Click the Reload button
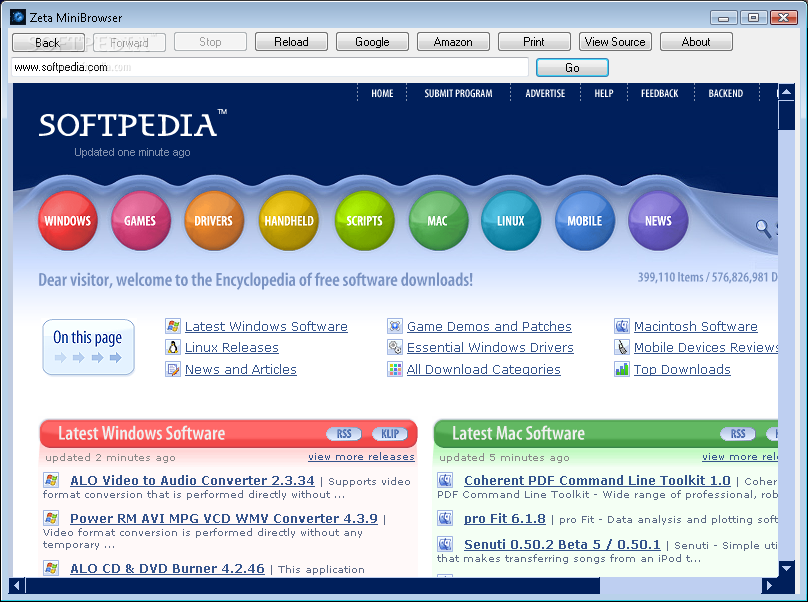The height and width of the screenshot is (602, 808). [x=291, y=42]
